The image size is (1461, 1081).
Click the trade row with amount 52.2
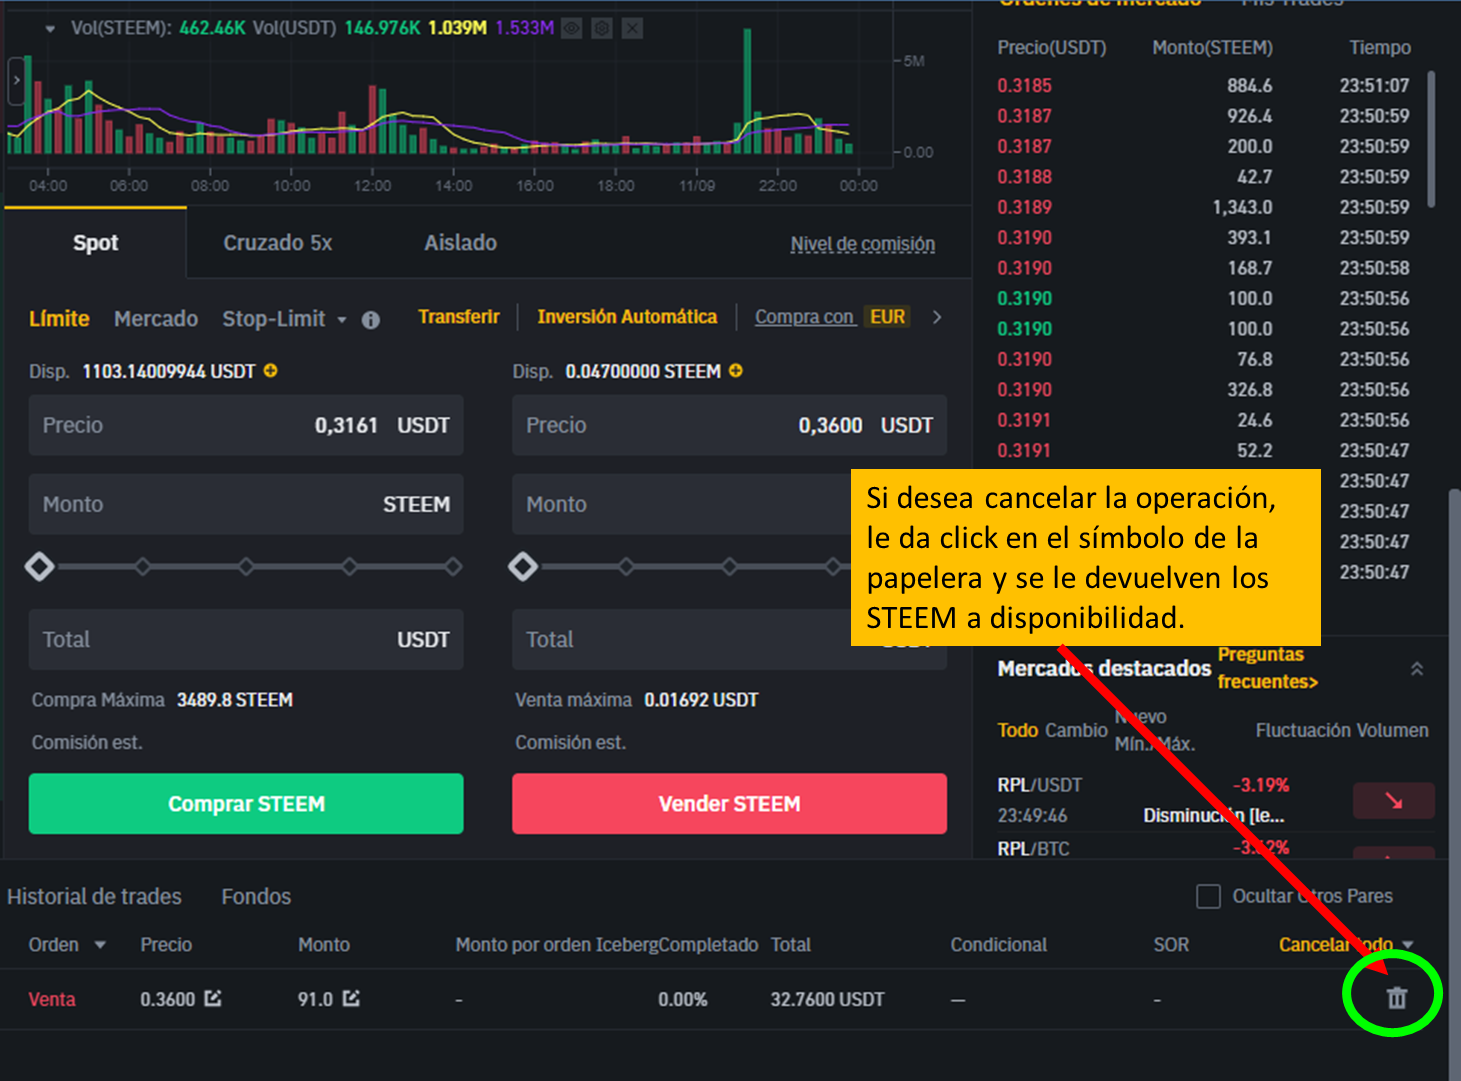1203,450
